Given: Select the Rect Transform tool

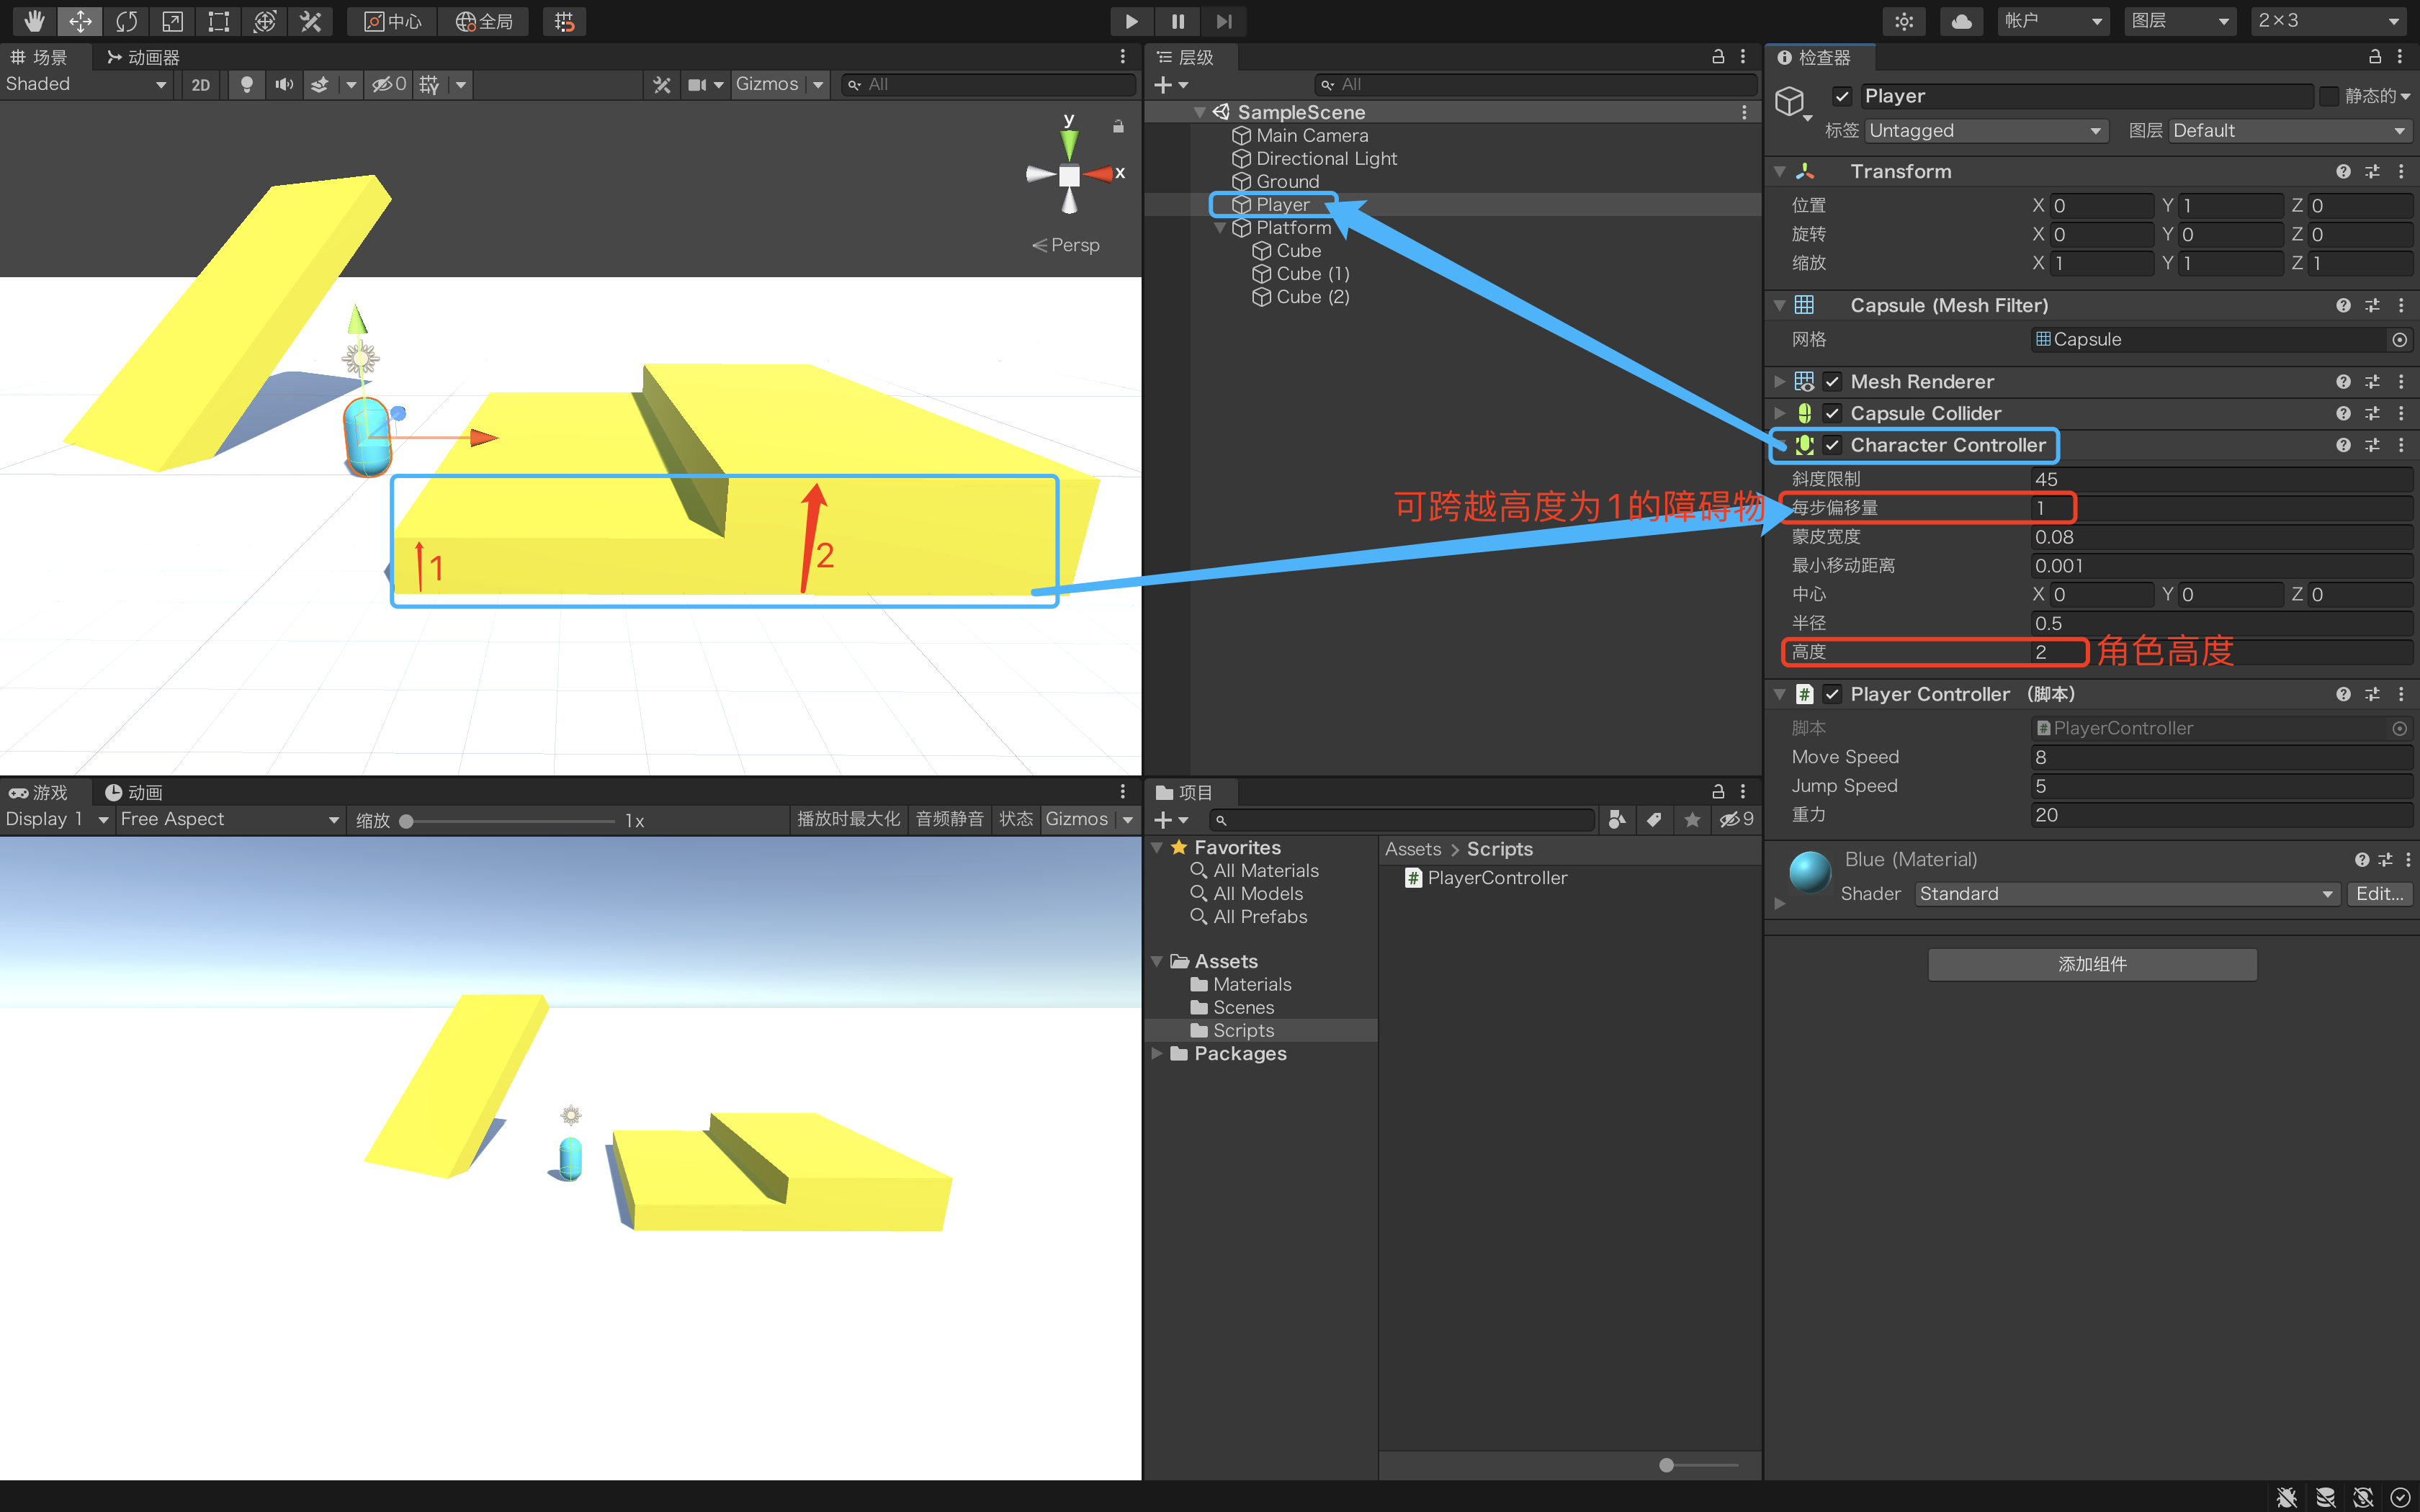Looking at the screenshot, I should tap(218, 21).
